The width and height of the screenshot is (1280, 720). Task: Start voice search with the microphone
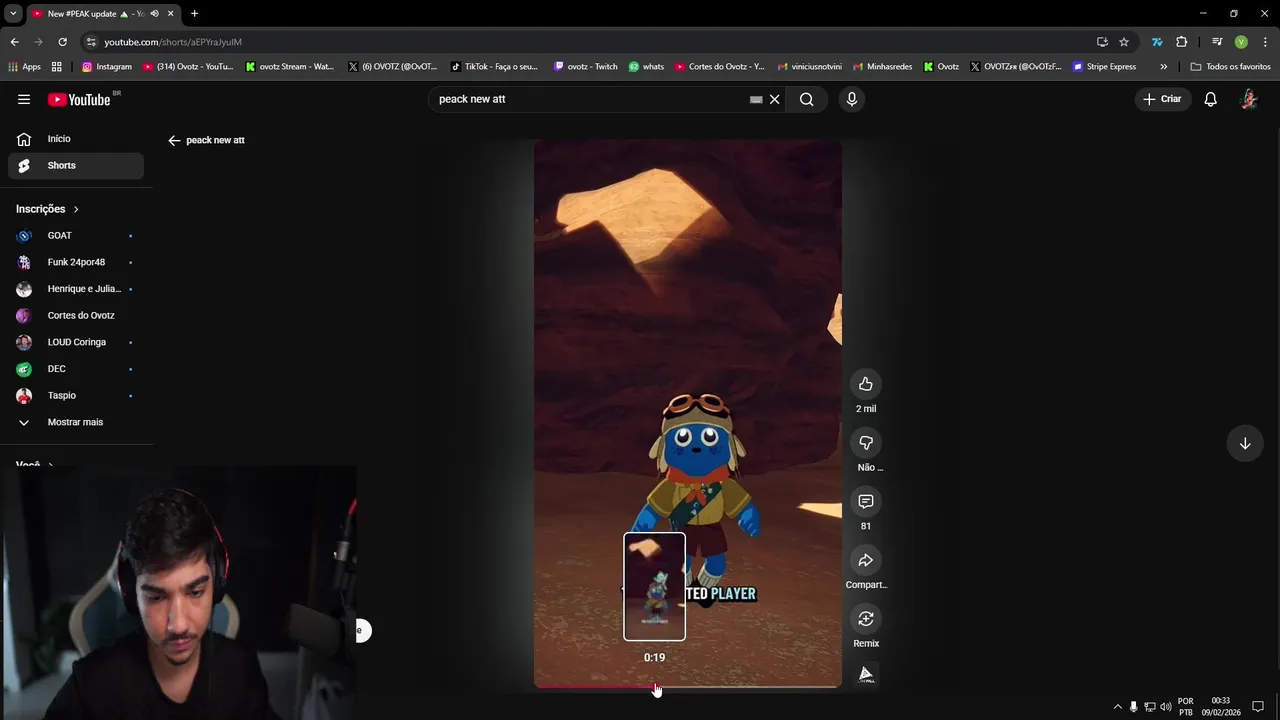(x=851, y=99)
